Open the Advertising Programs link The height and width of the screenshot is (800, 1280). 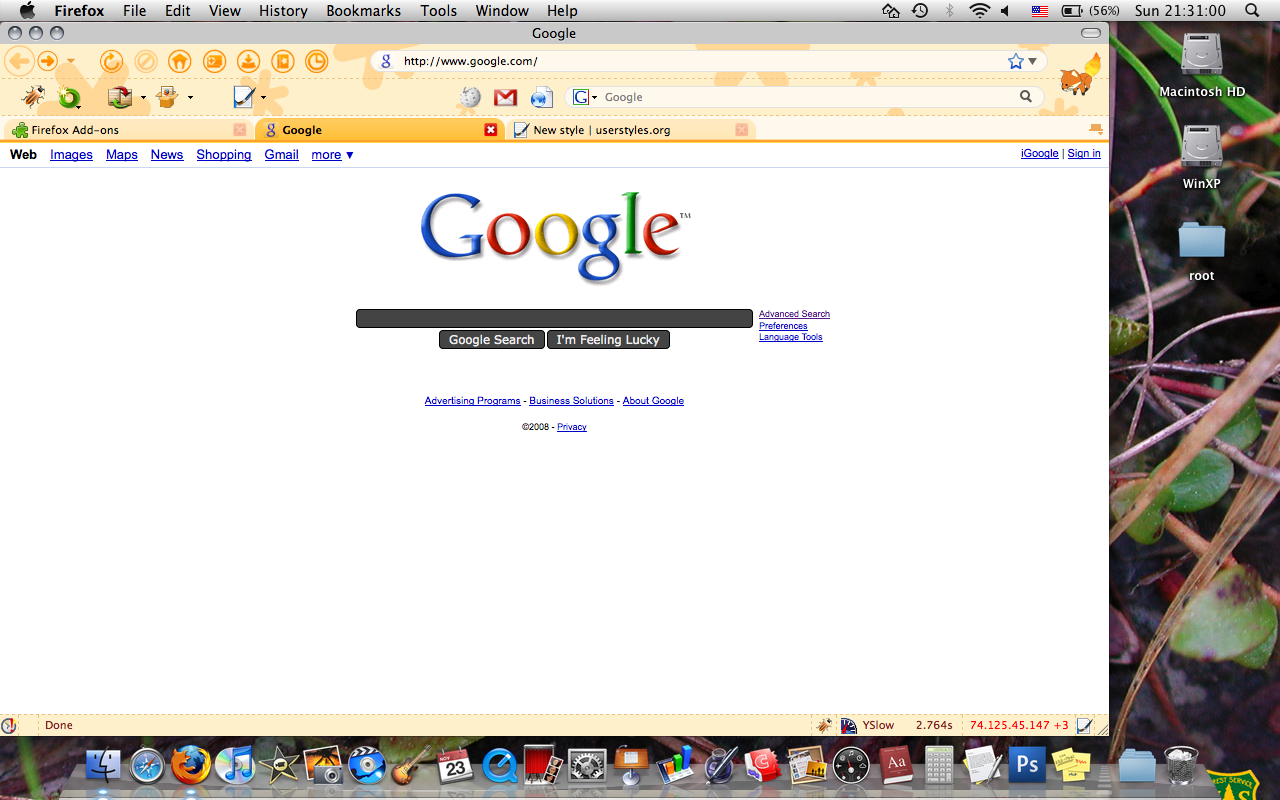pyautogui.click(x=472, y=401)
